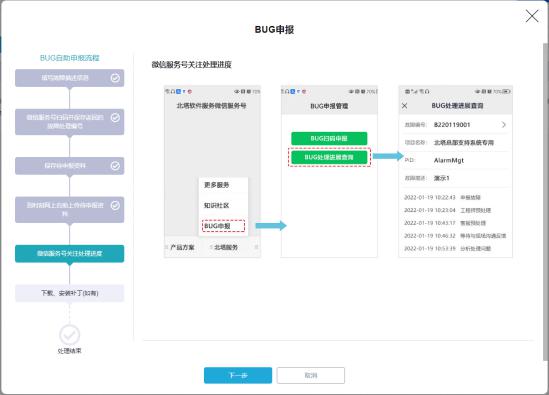Click the checkmark icon on first workflow step
549x395 pixels.
[x=115, y=78]
